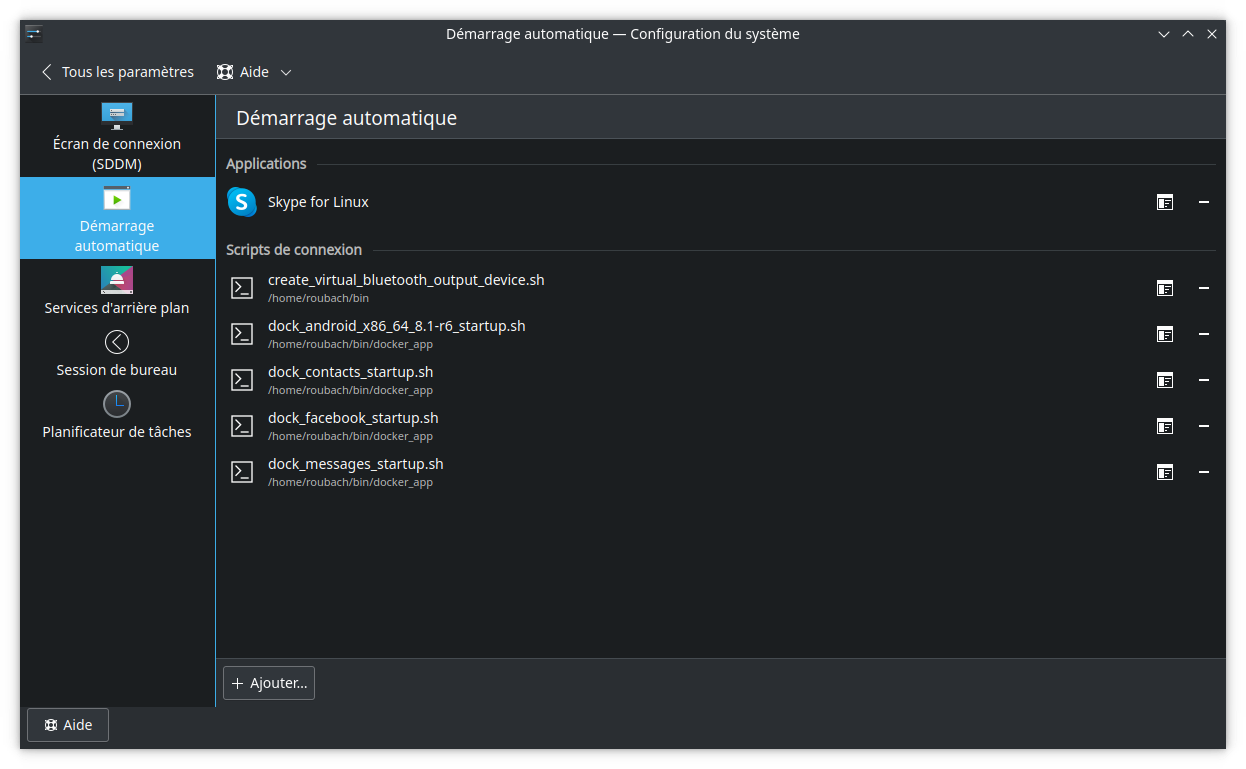Image resolution: width=1246 pixels, height=769 pixels.
Task: Open properties of Skype for Linux entry
Action: pyautogui.click(x=1165, y=201)
